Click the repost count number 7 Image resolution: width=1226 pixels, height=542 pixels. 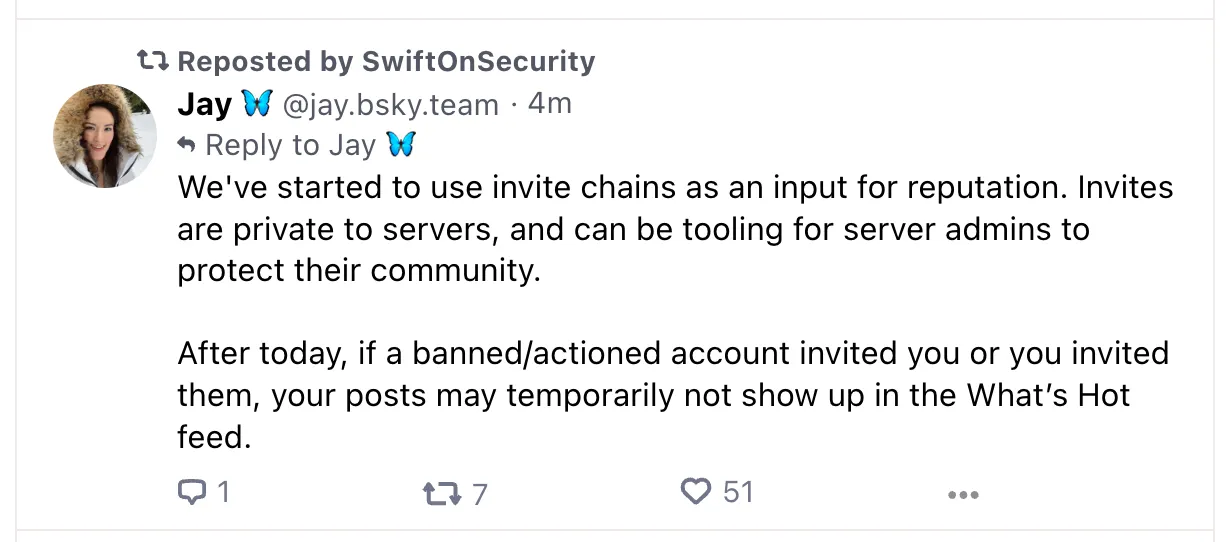click(x=480, y=494)
